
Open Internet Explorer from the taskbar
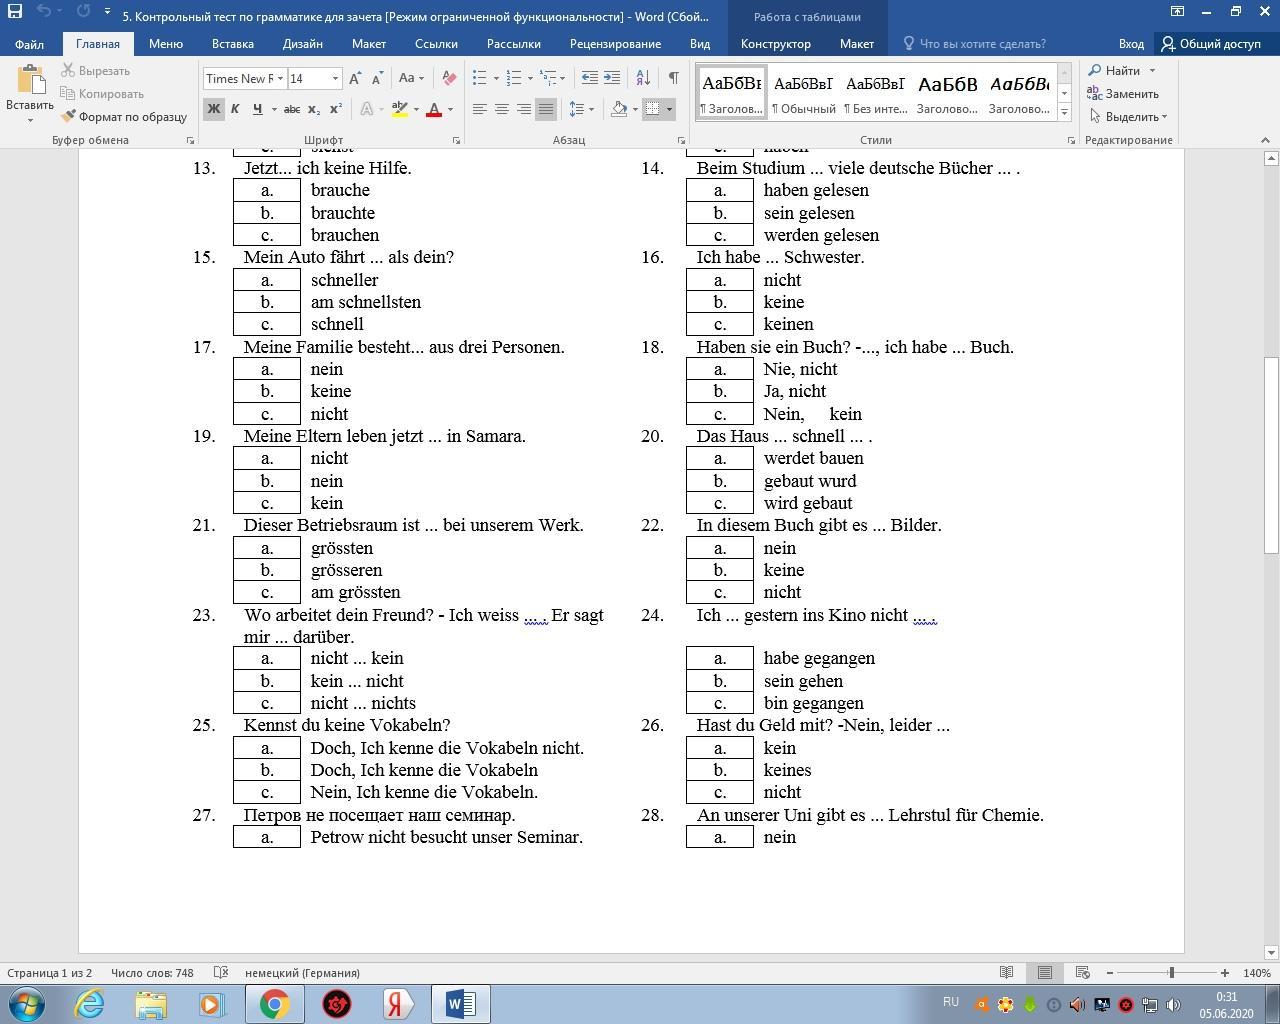coord(89,1003)
